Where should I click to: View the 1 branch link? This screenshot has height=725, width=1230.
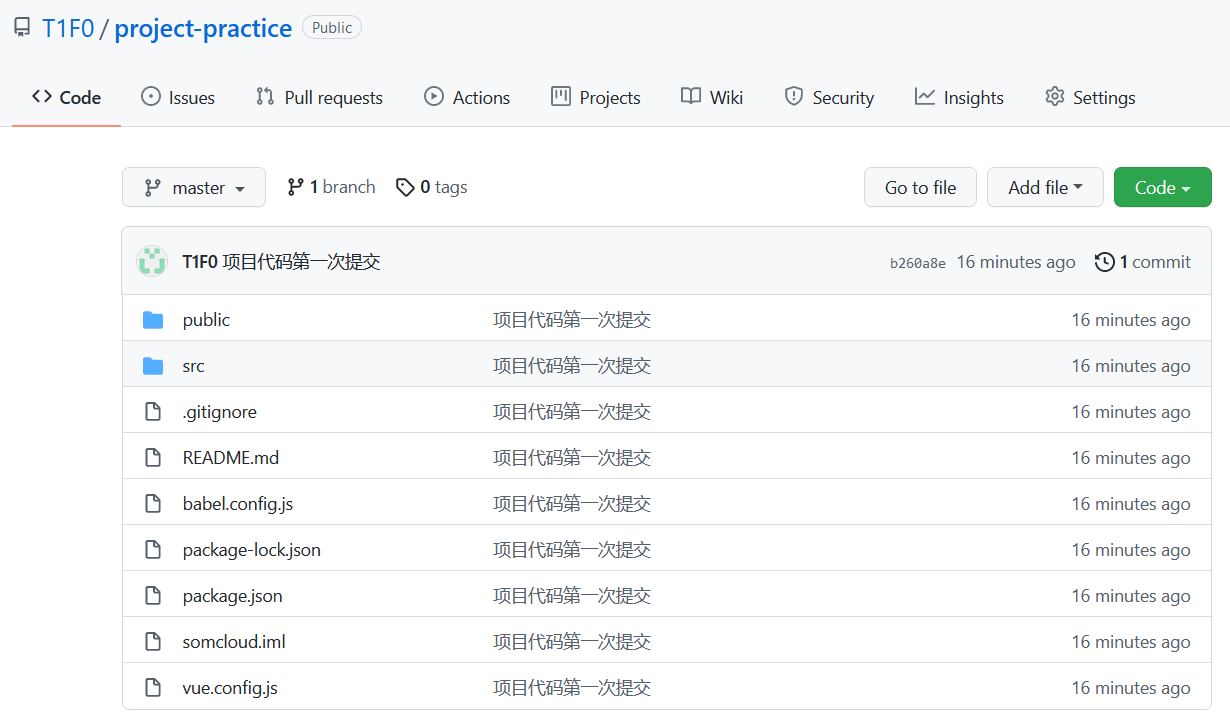click(331, 187)
